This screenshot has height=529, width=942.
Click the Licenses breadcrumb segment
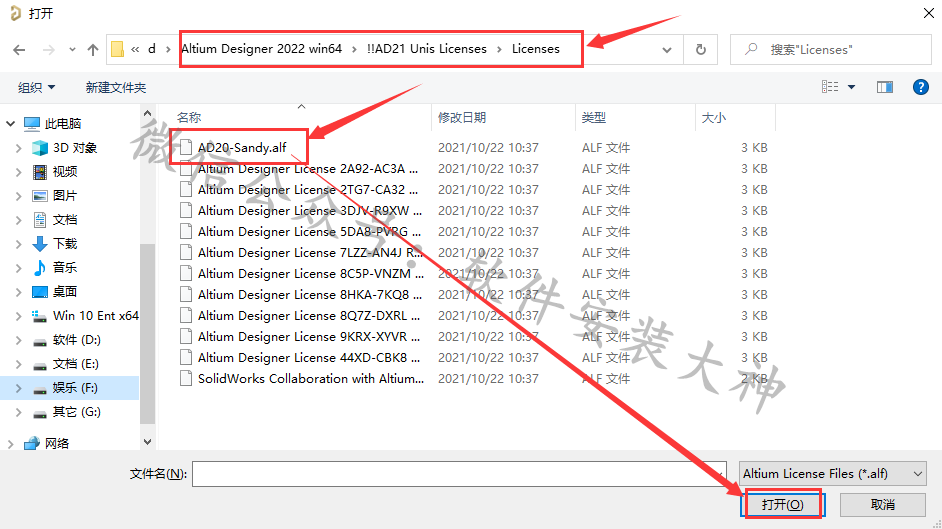535,49
